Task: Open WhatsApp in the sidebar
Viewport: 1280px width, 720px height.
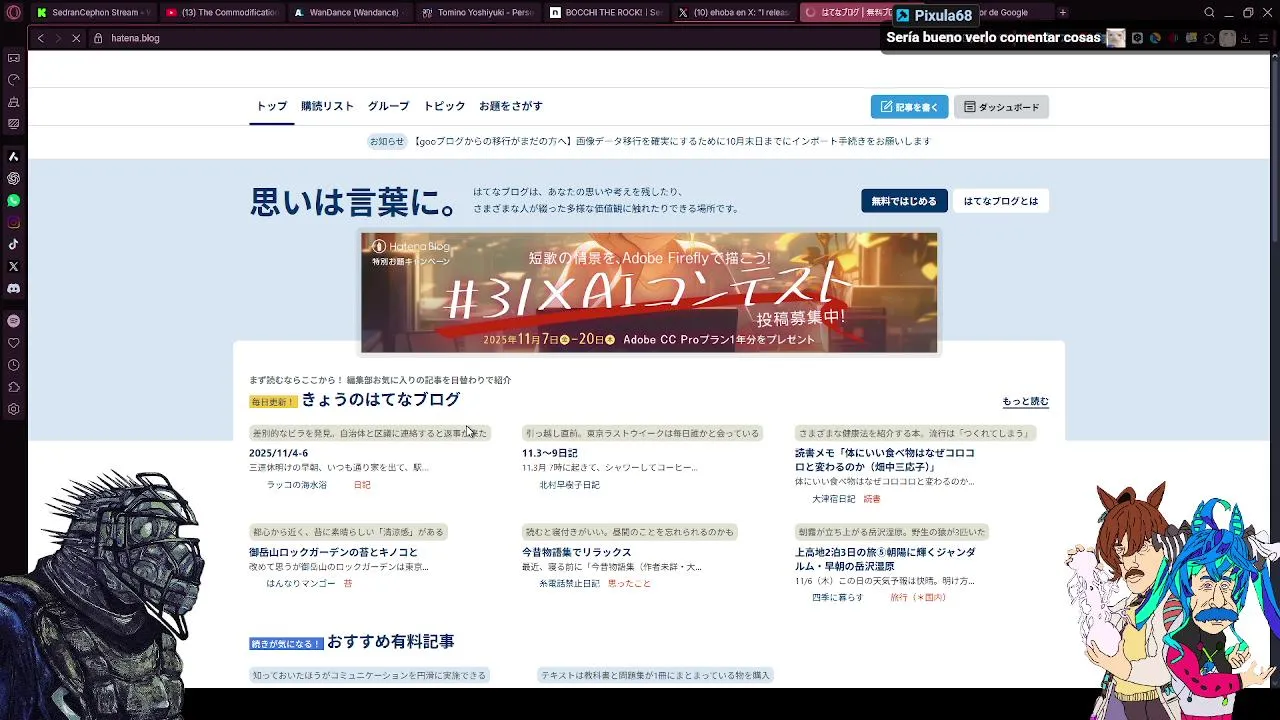Action: [13, 201]
